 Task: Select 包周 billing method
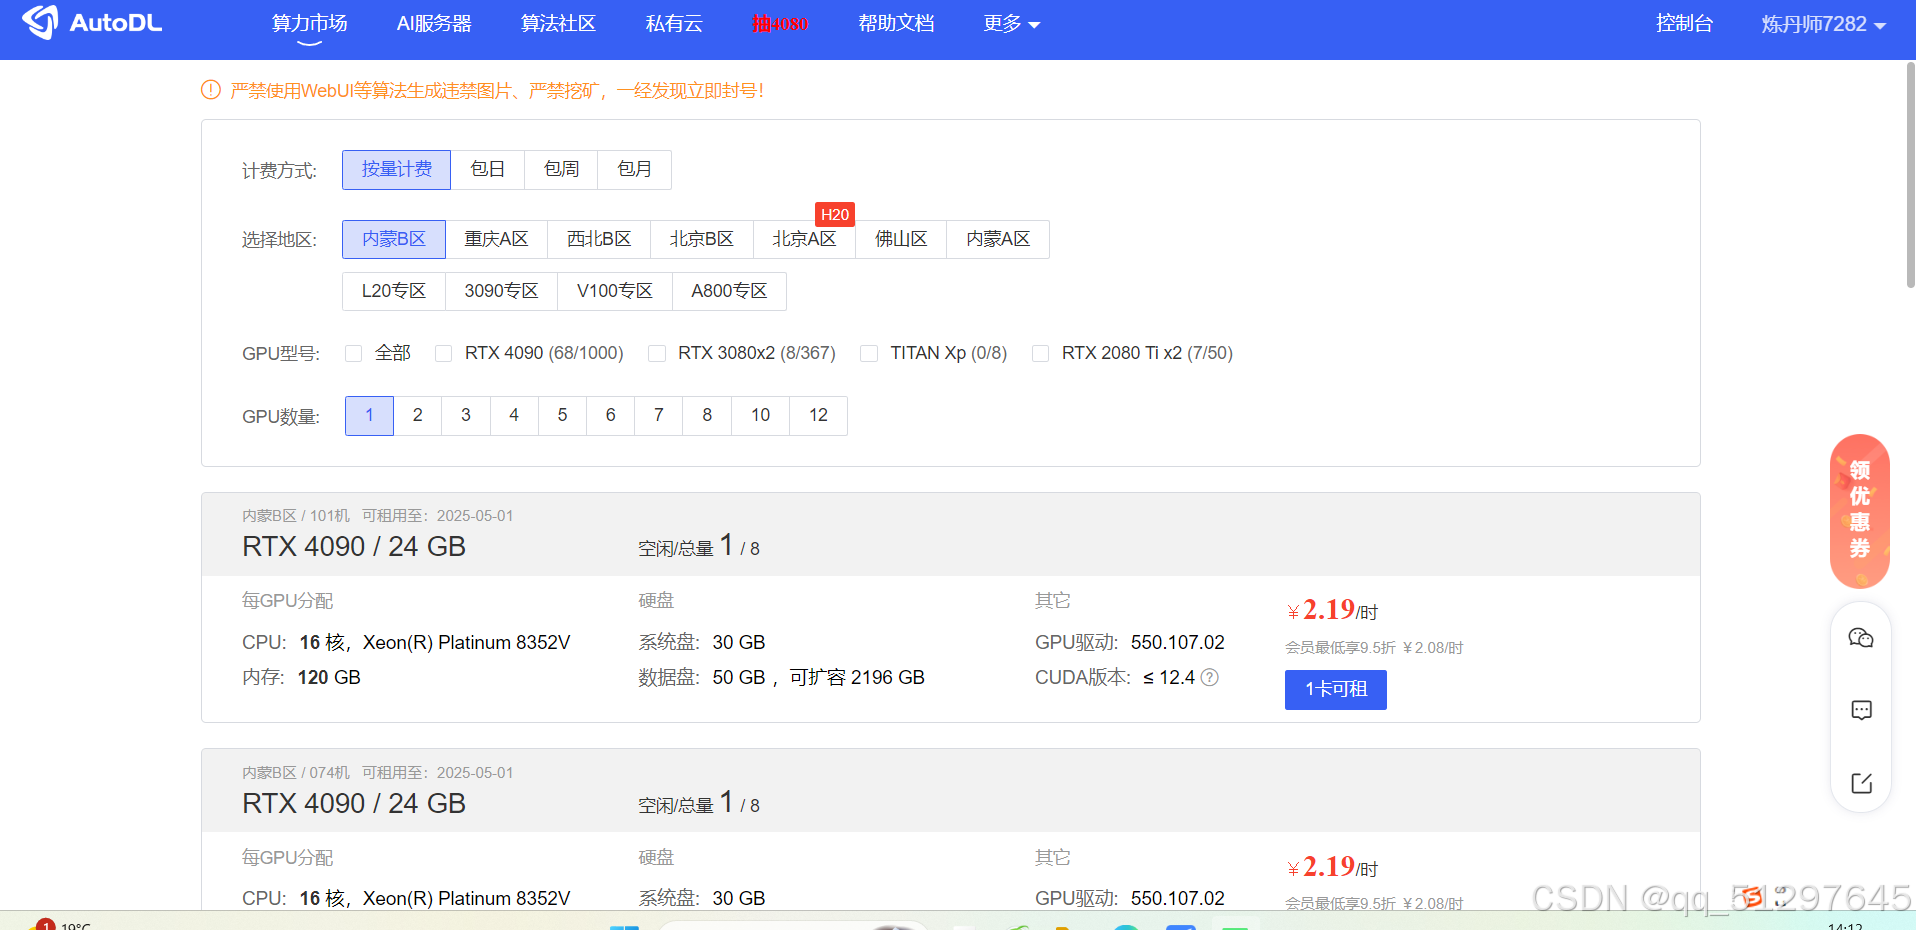pos(561,170)
